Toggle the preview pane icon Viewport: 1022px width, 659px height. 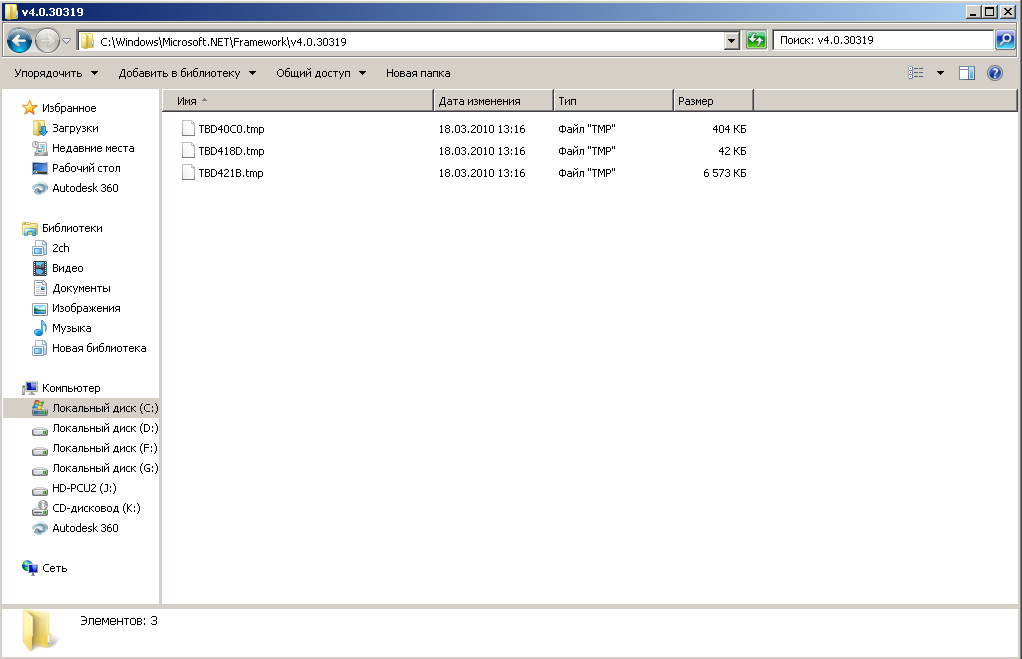[967, 73]
